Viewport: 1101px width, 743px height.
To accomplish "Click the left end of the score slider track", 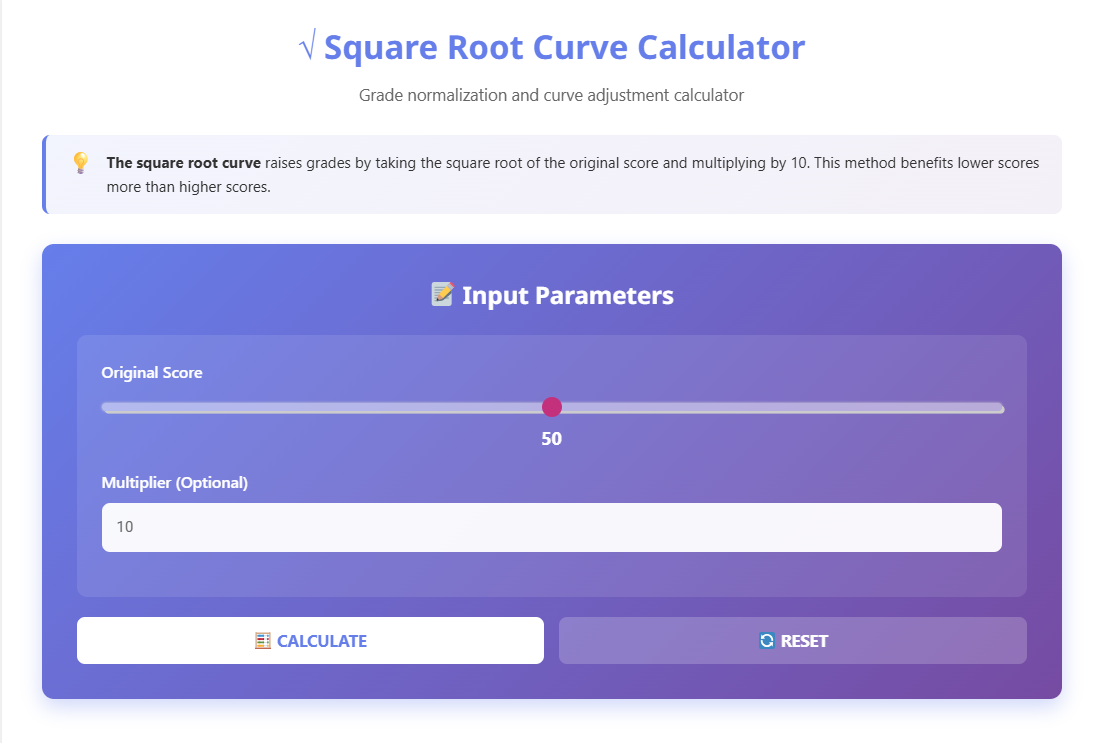I will pos(106,407).
